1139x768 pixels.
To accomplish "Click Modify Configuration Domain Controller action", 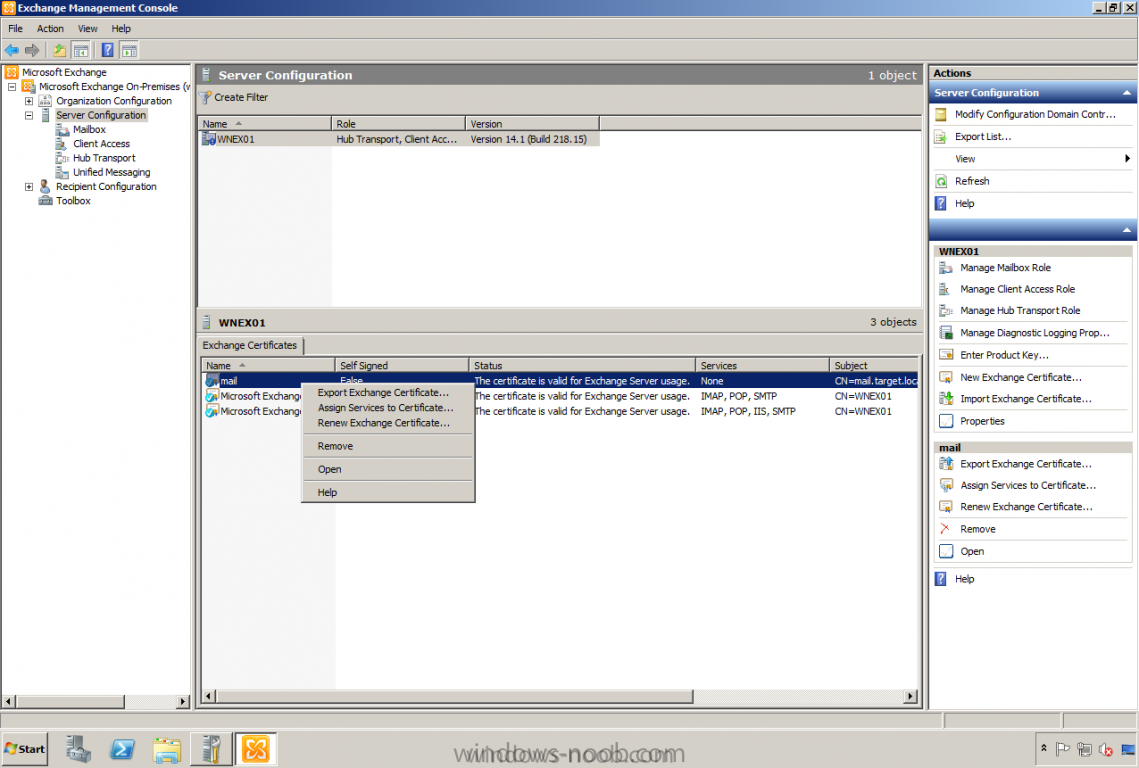I will tap(1034, 115).
